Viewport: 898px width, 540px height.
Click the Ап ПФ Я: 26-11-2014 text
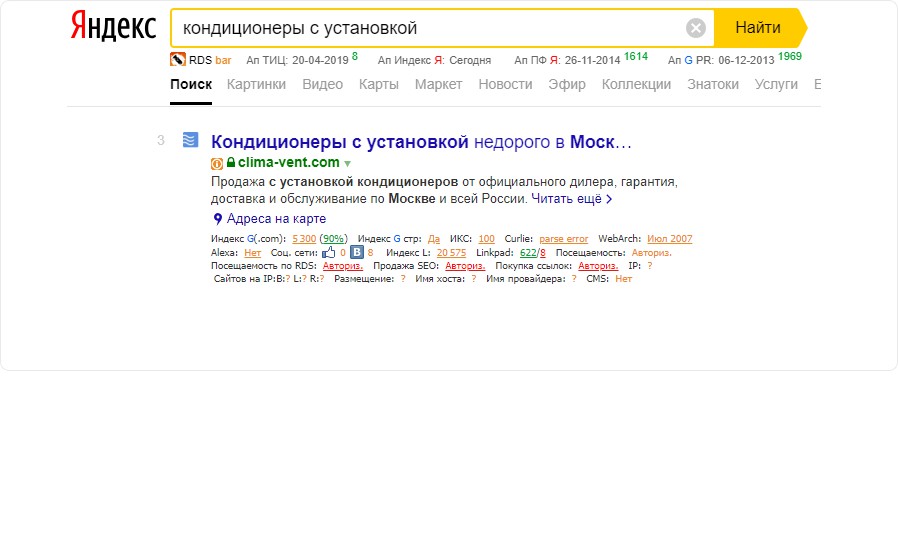click(567, 60)
